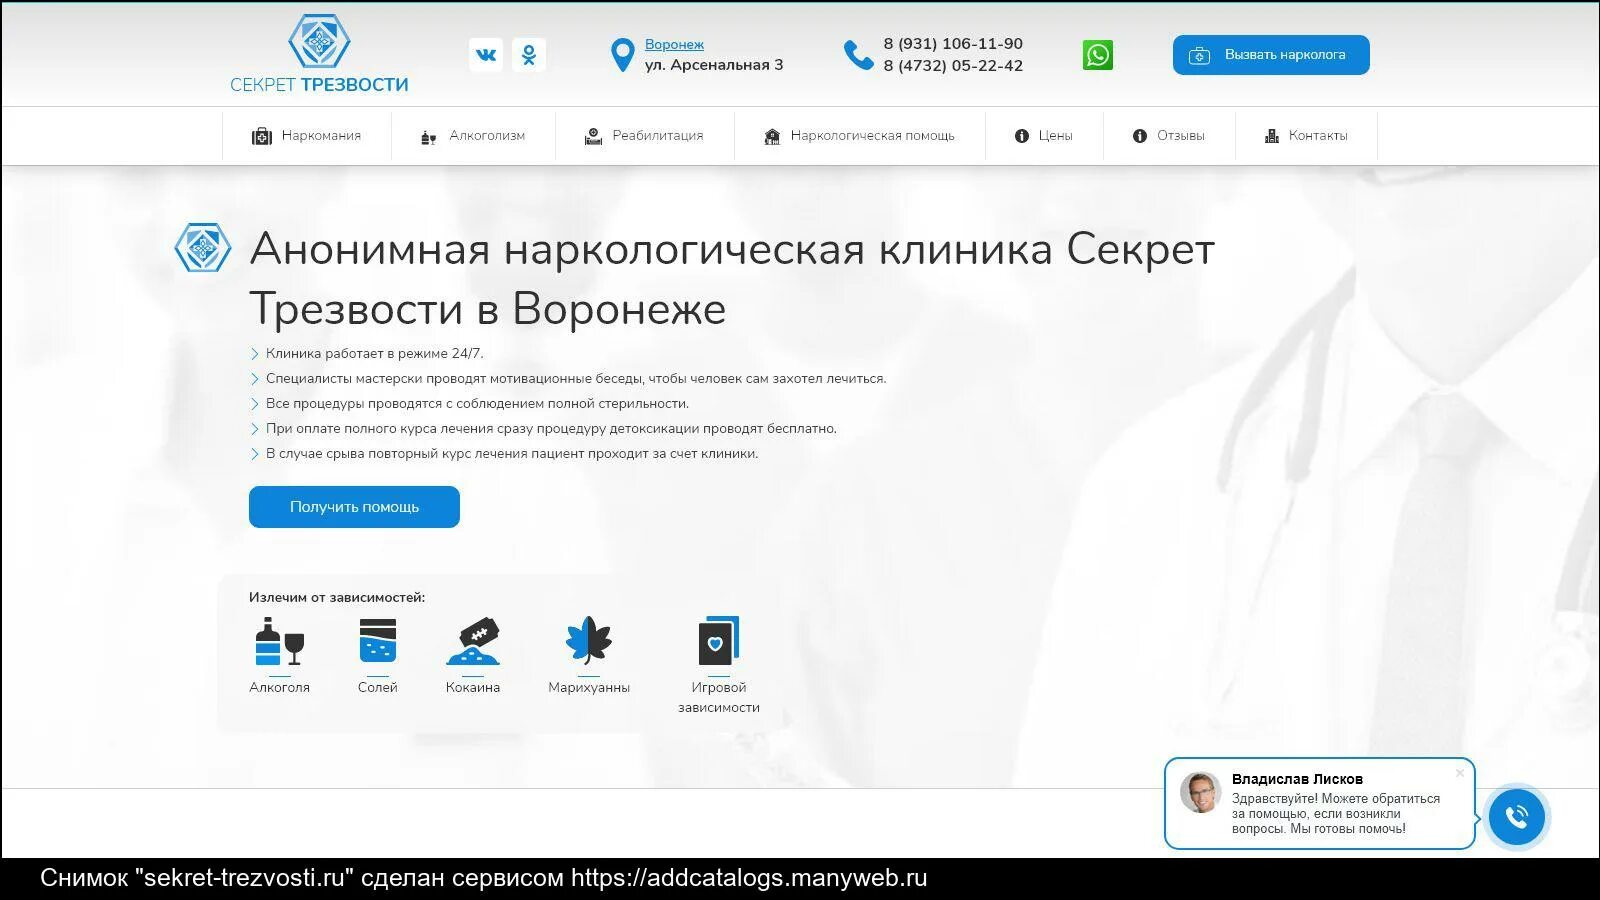Go to the Контакты menu item
1600x900 pixels.
tap(1306, 136)
